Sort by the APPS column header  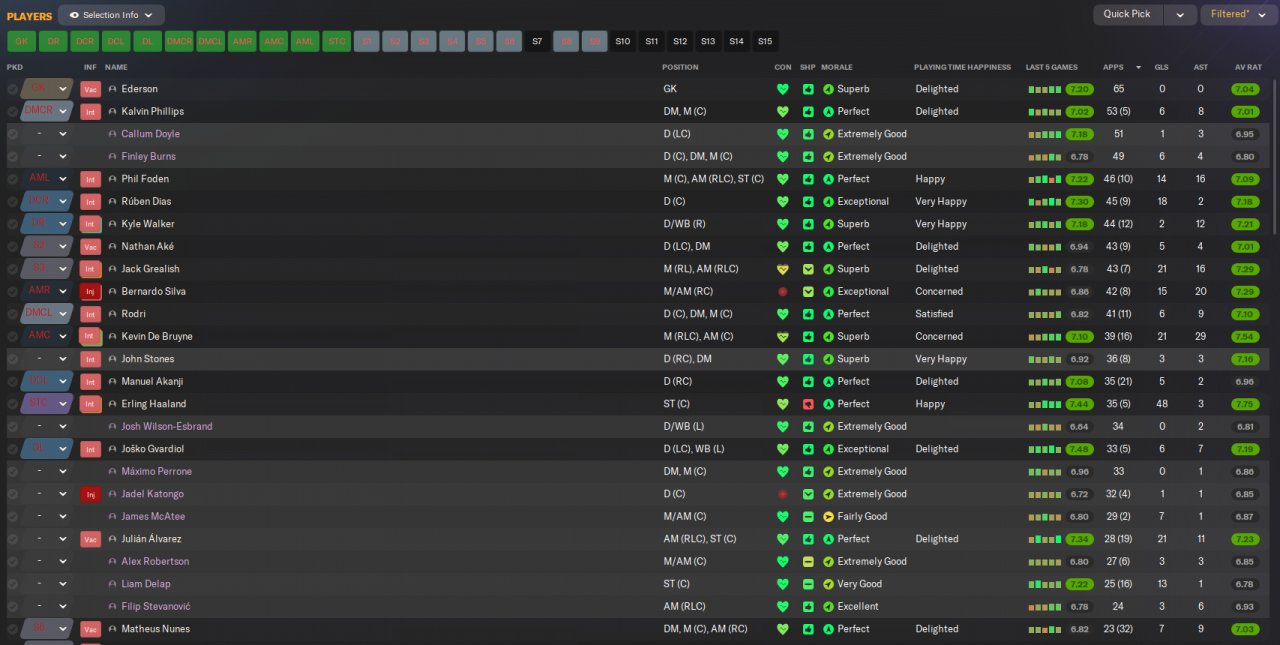[x=1113, y=67]
